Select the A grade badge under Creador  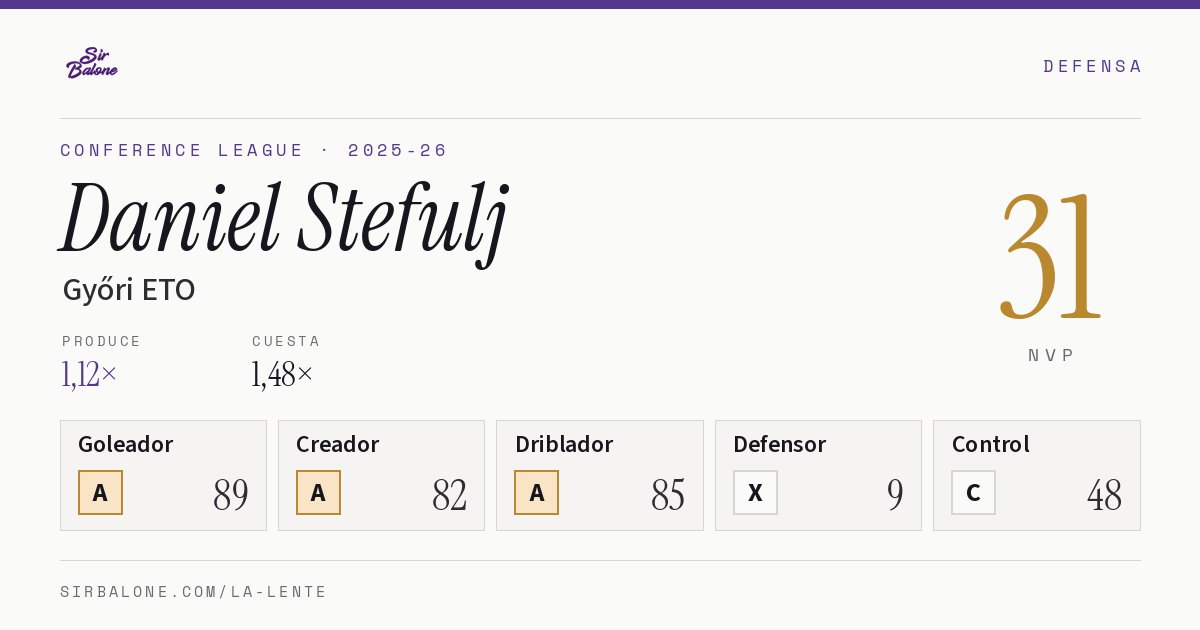[318, 492]
